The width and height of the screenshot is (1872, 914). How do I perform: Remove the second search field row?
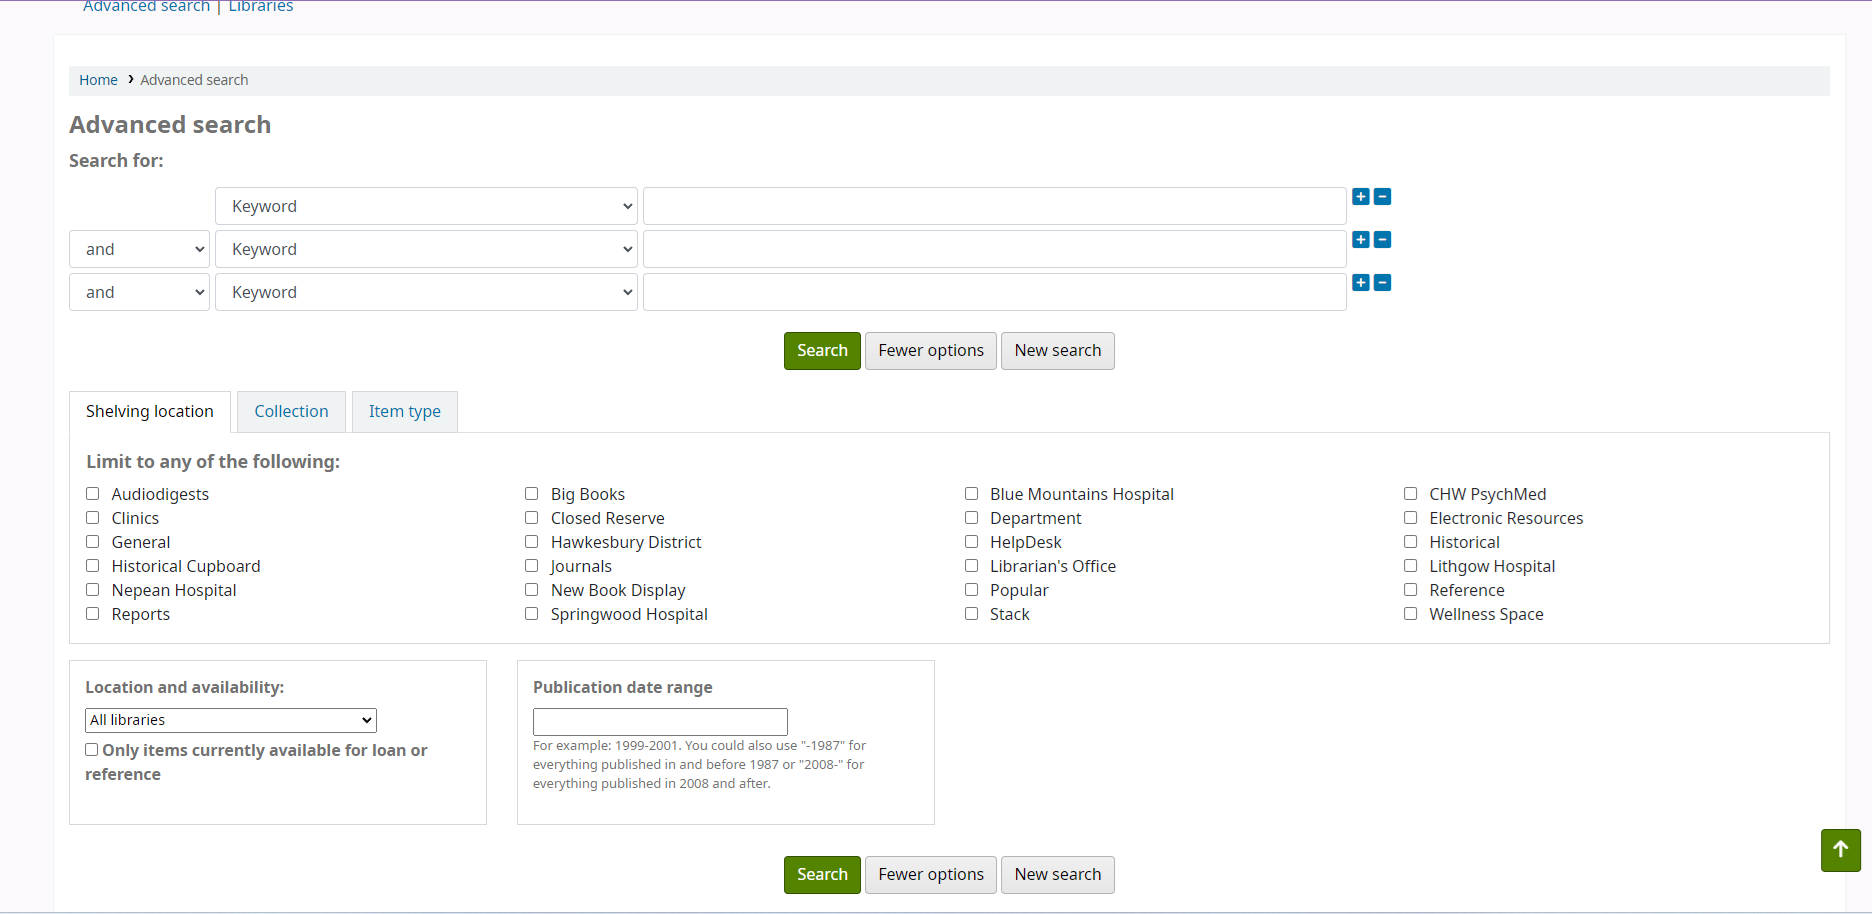[1382, 240]
